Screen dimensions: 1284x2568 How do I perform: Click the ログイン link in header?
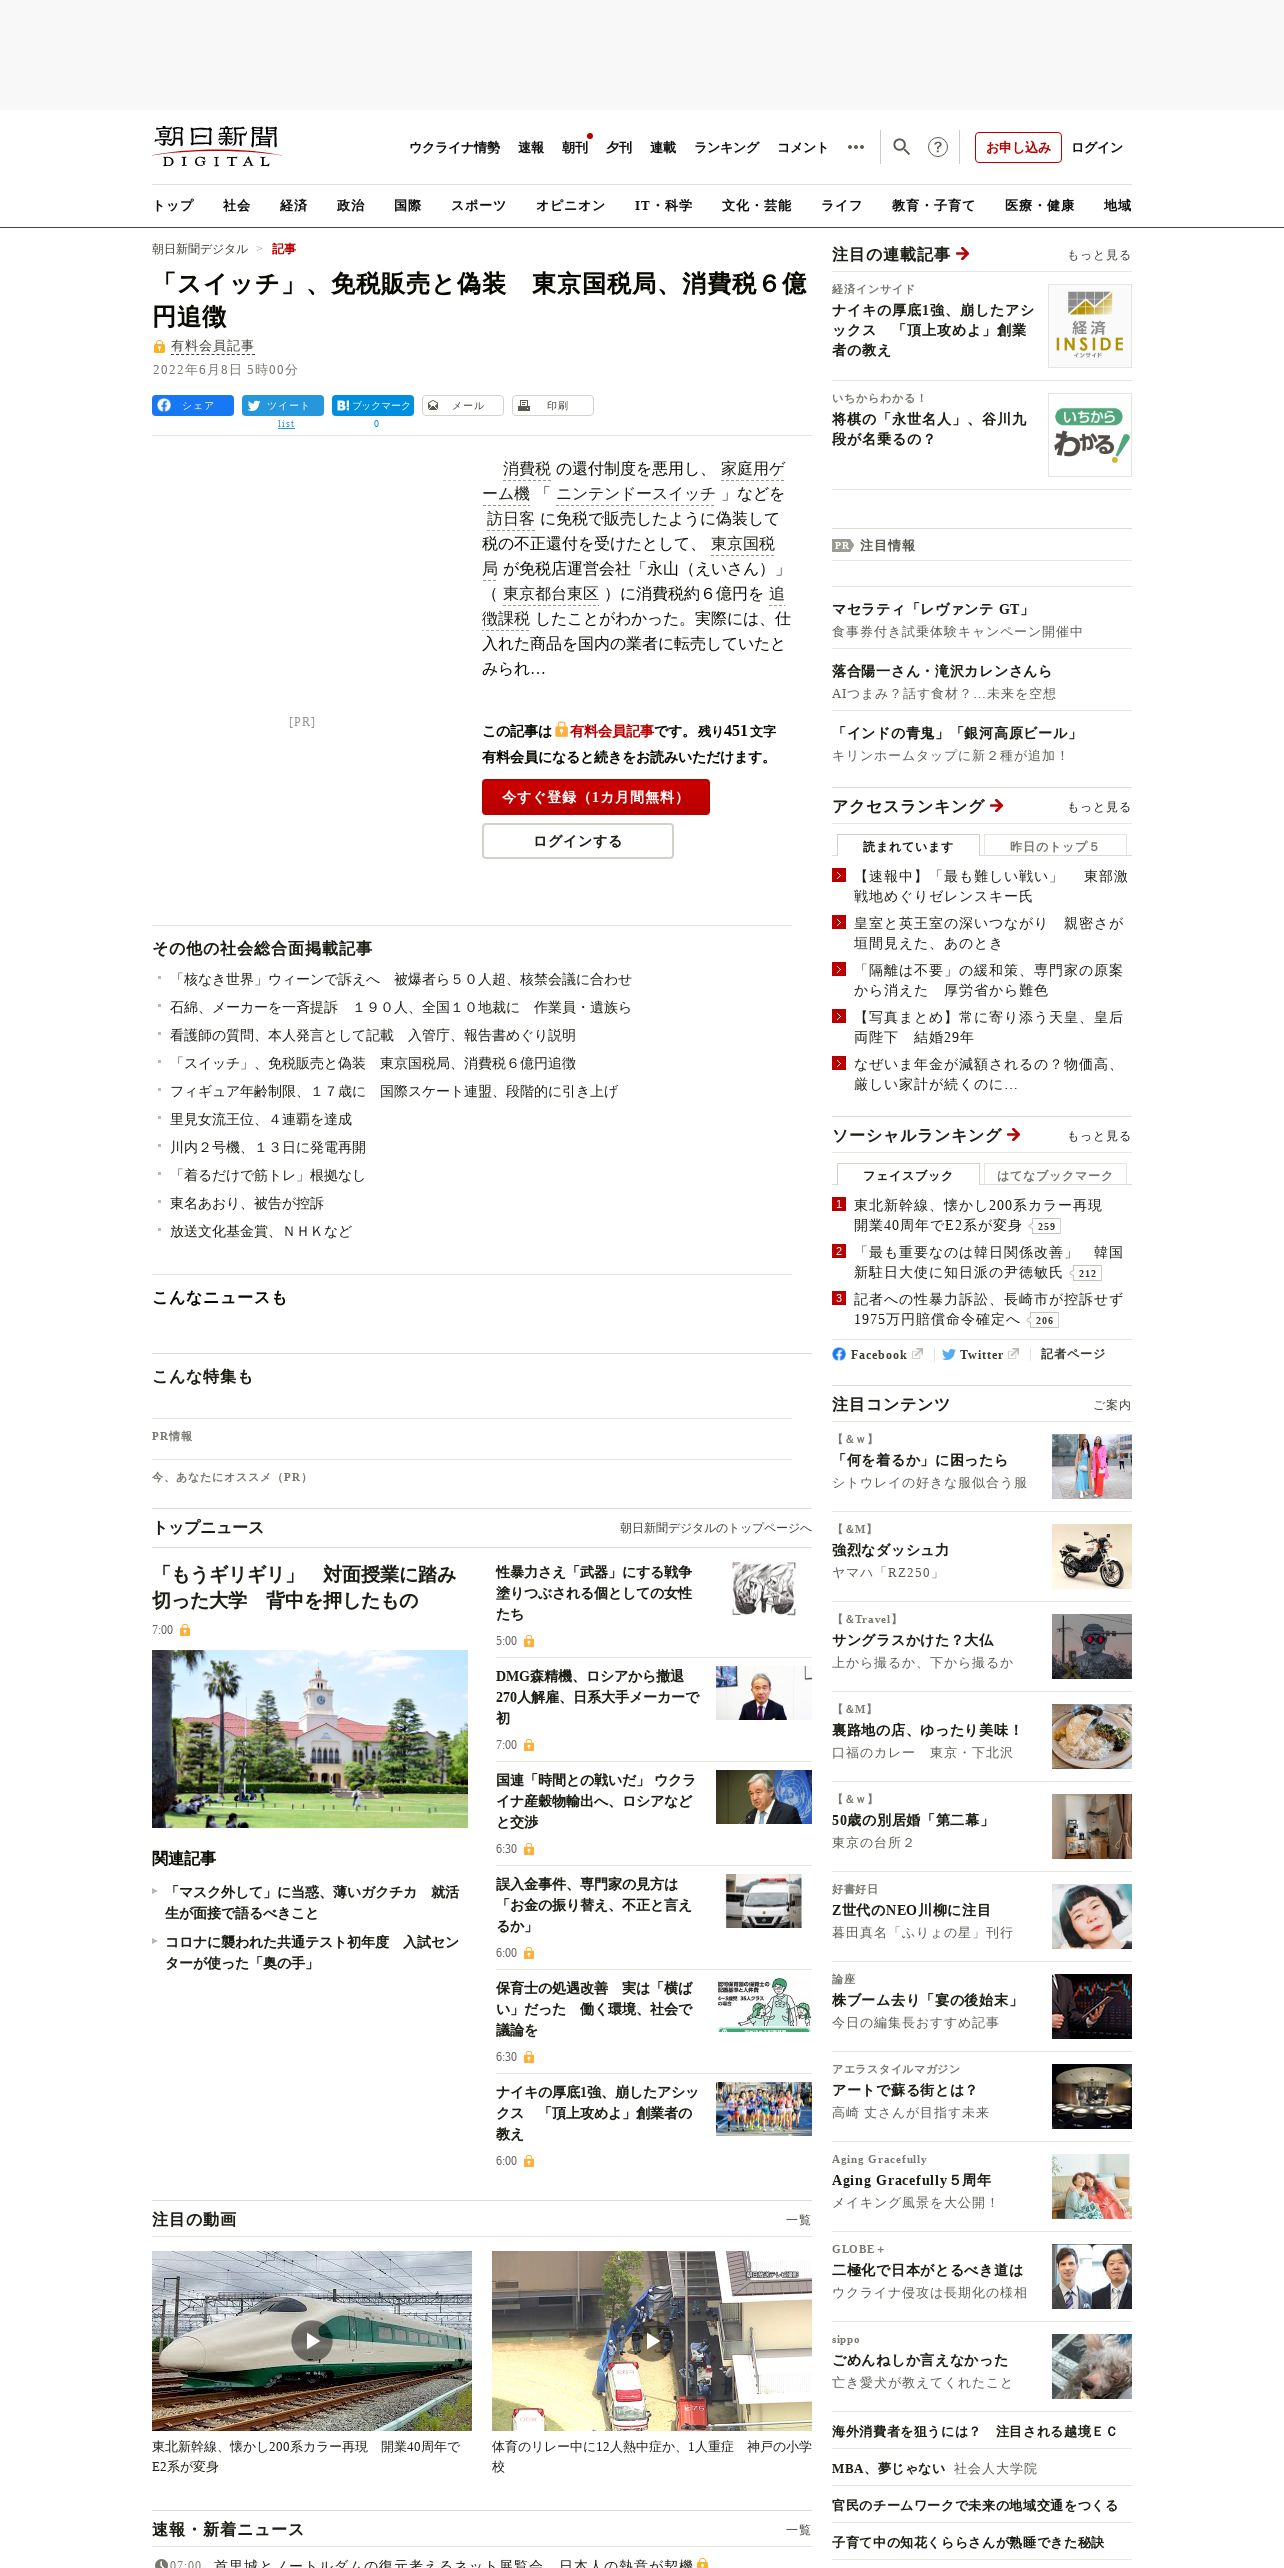(1097, 147)
